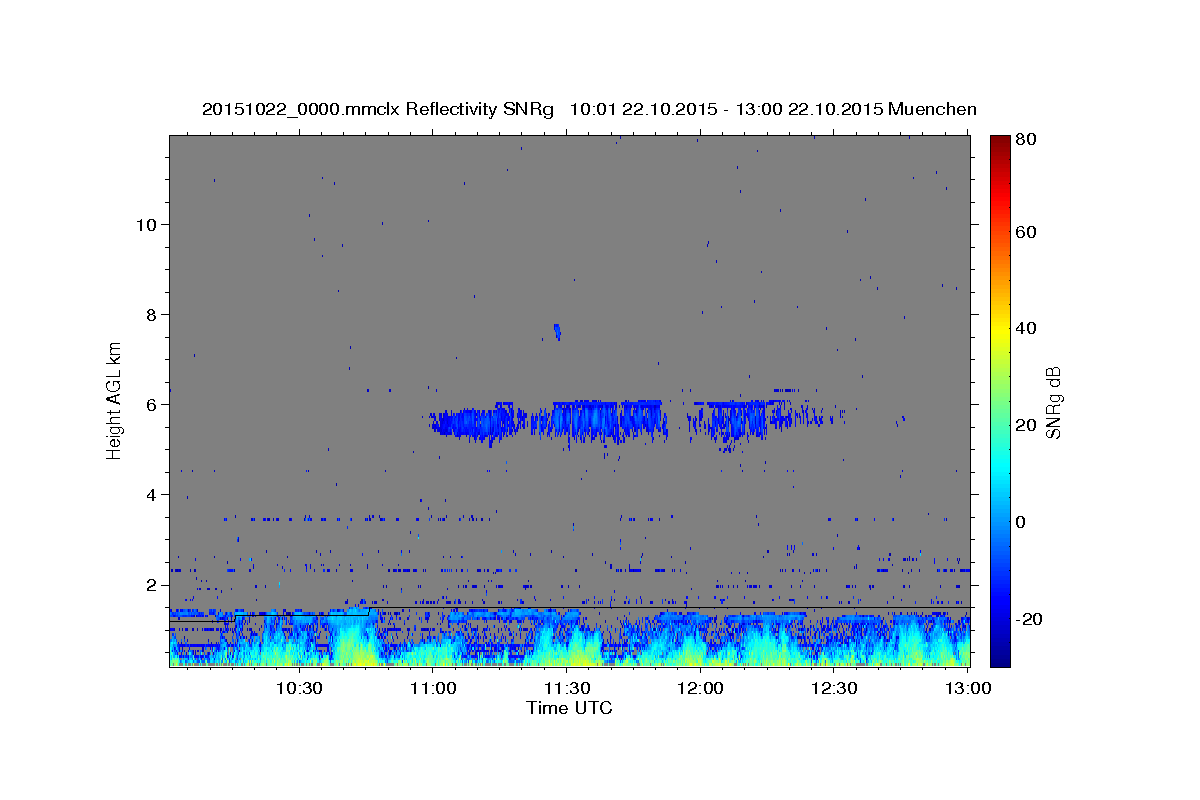Click the 10:30 time tick label

click(x=299, y=688)
